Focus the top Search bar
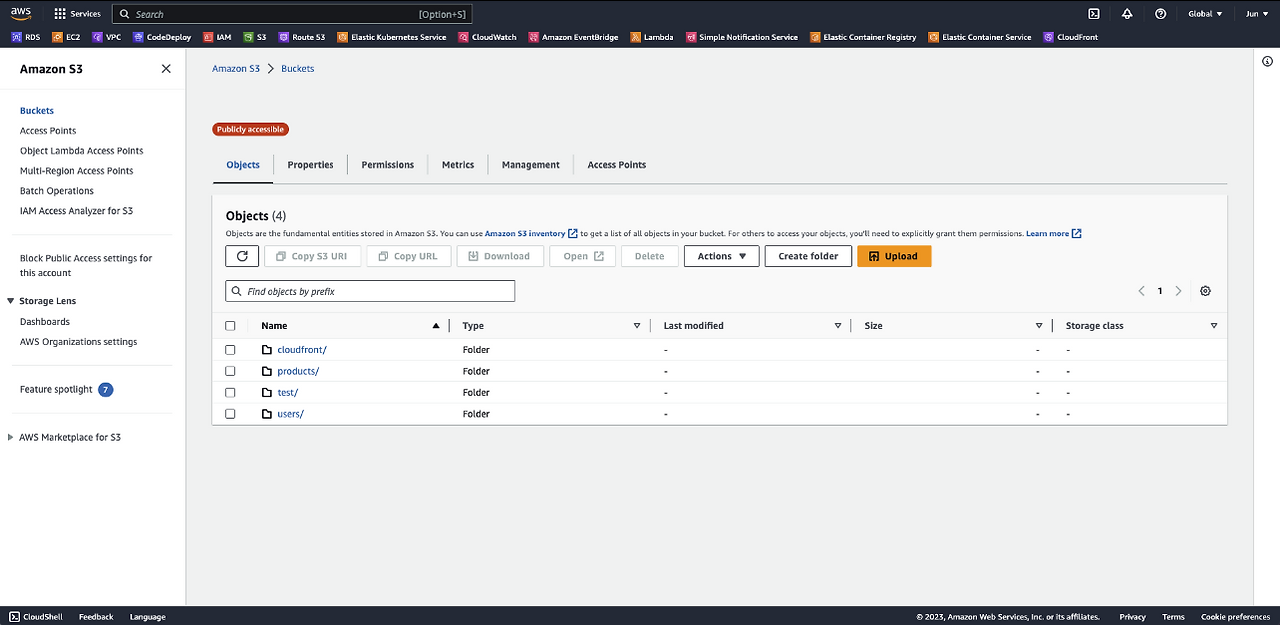This screenshot has width=1280, height=625. 291,14
